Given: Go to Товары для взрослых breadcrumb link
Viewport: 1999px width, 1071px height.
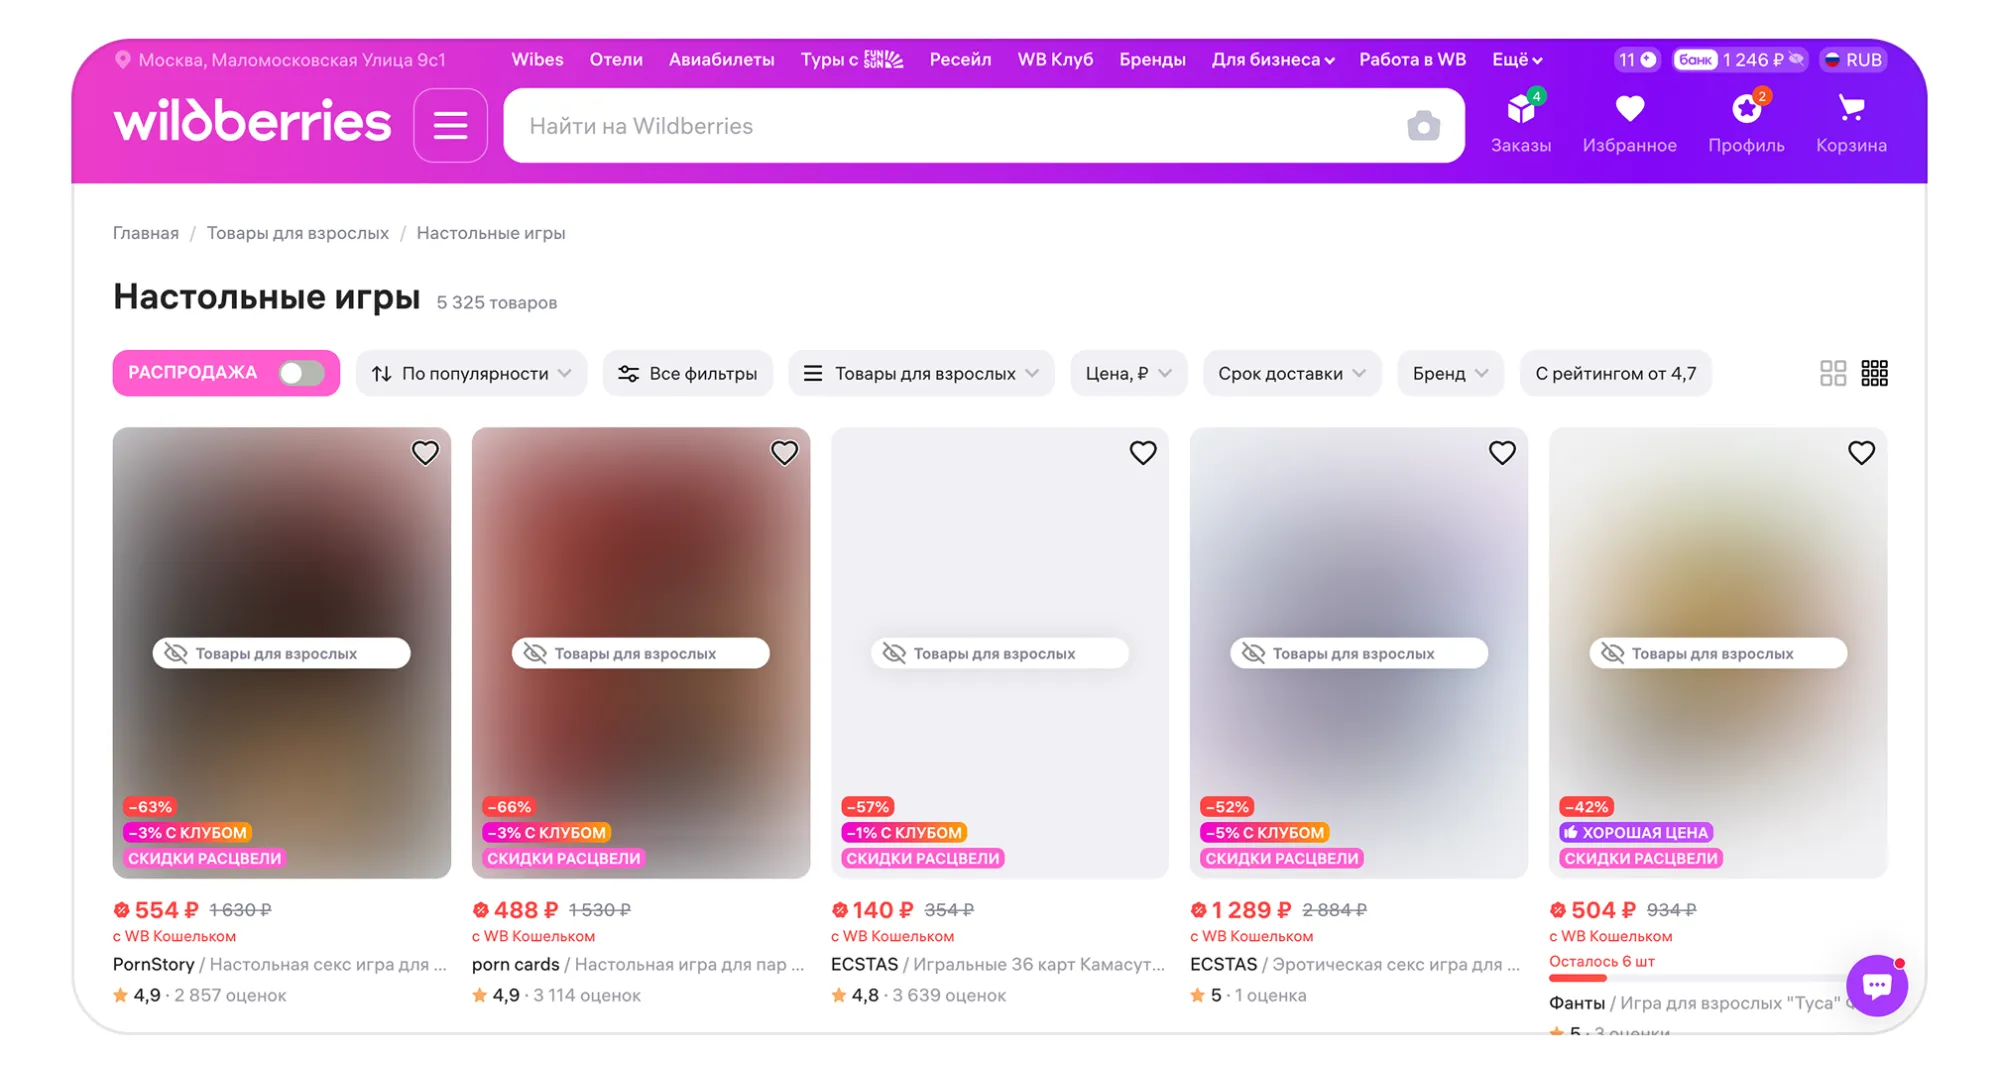Looking at the screenshot, I should [x=297, y=233].
